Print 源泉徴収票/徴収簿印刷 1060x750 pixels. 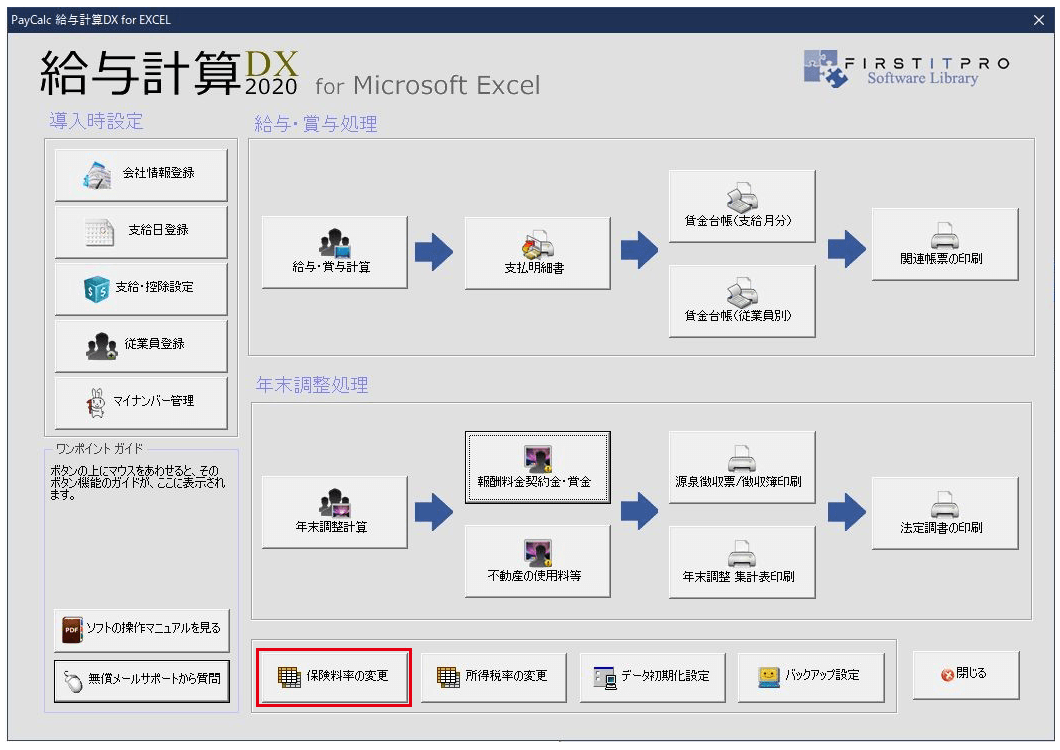click(742, 467)
